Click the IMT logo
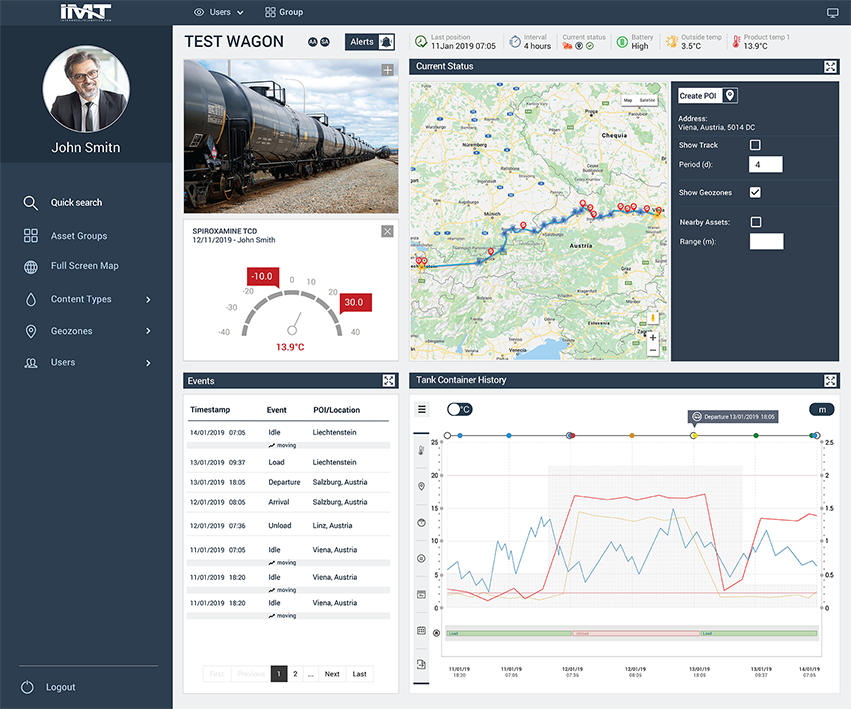This screenshot has width=851, height=709. [x=86, y=12]
